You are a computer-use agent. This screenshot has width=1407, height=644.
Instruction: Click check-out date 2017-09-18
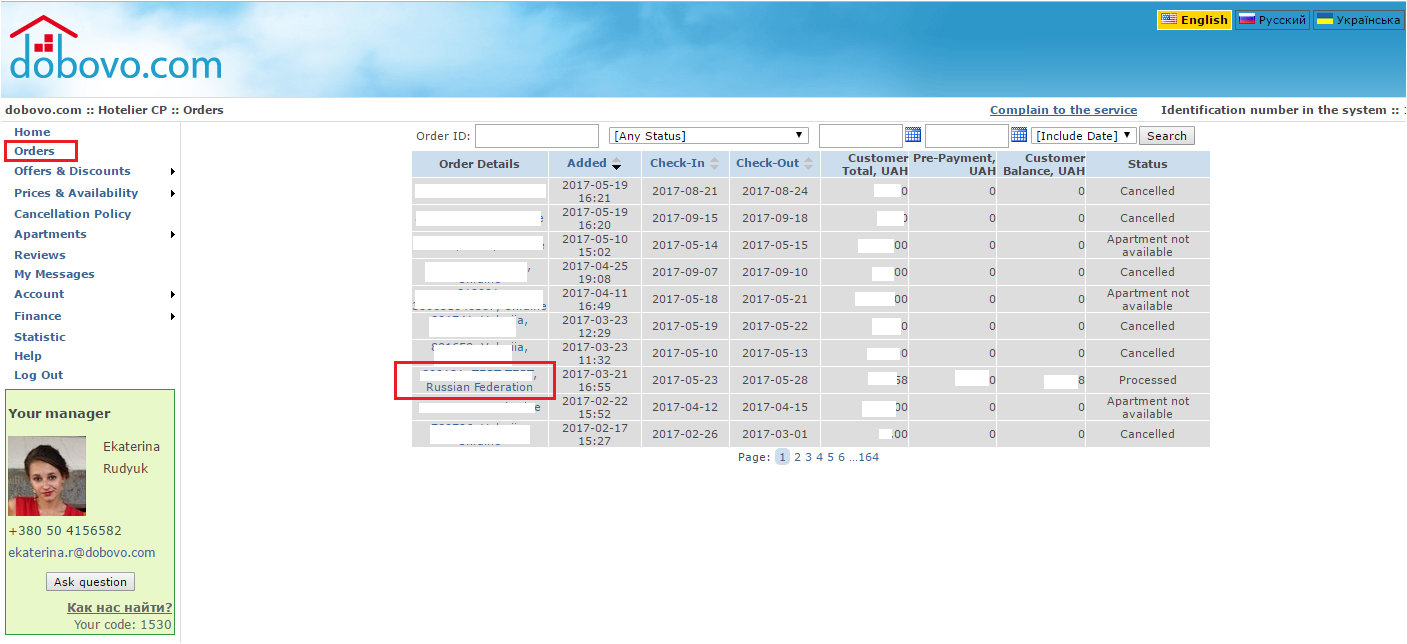tap(775, 218)
